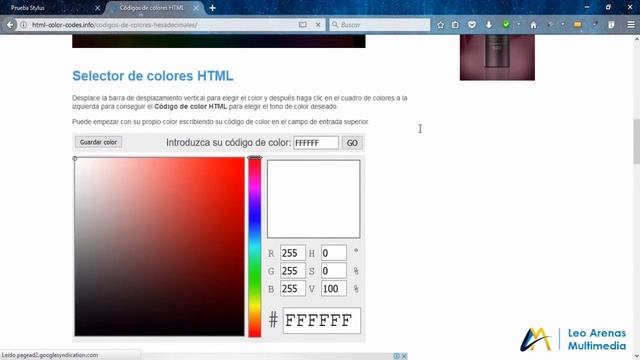
Task: Click the URL address bar
Action: [x=163, y=25]
